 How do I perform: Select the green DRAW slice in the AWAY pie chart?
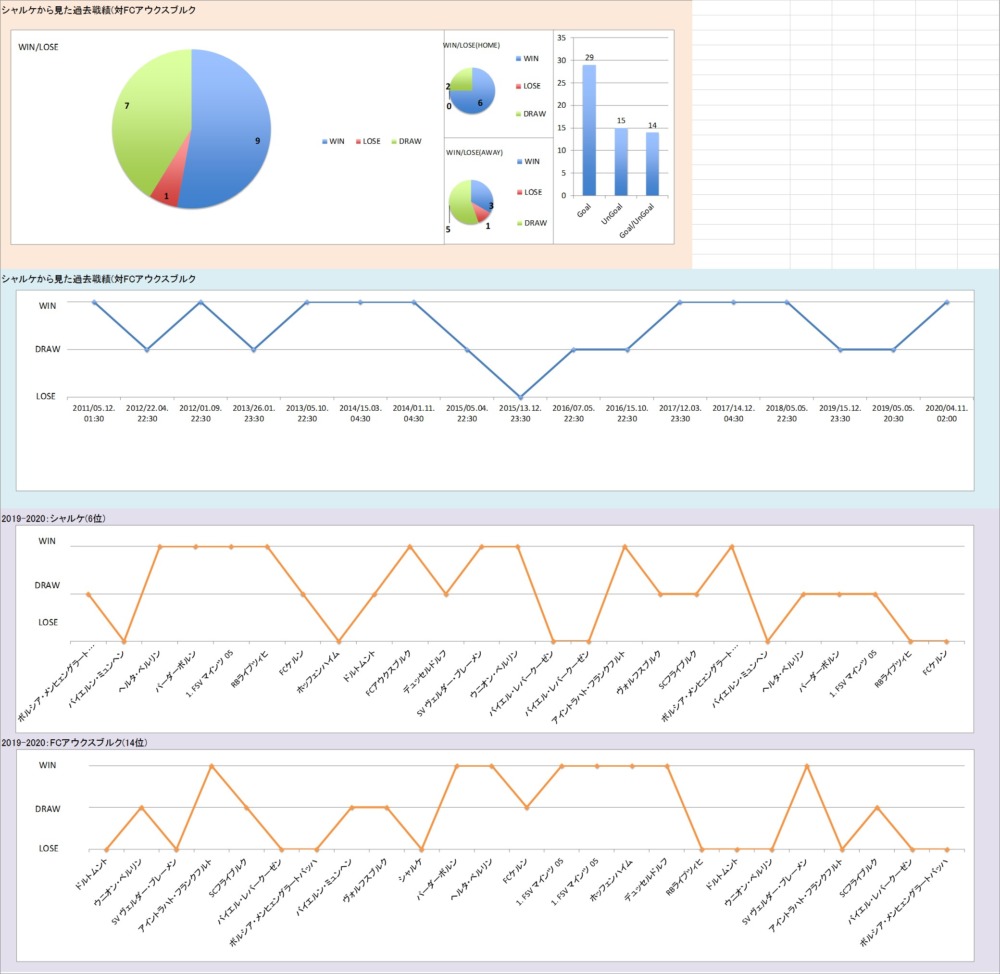pos(460,203)
